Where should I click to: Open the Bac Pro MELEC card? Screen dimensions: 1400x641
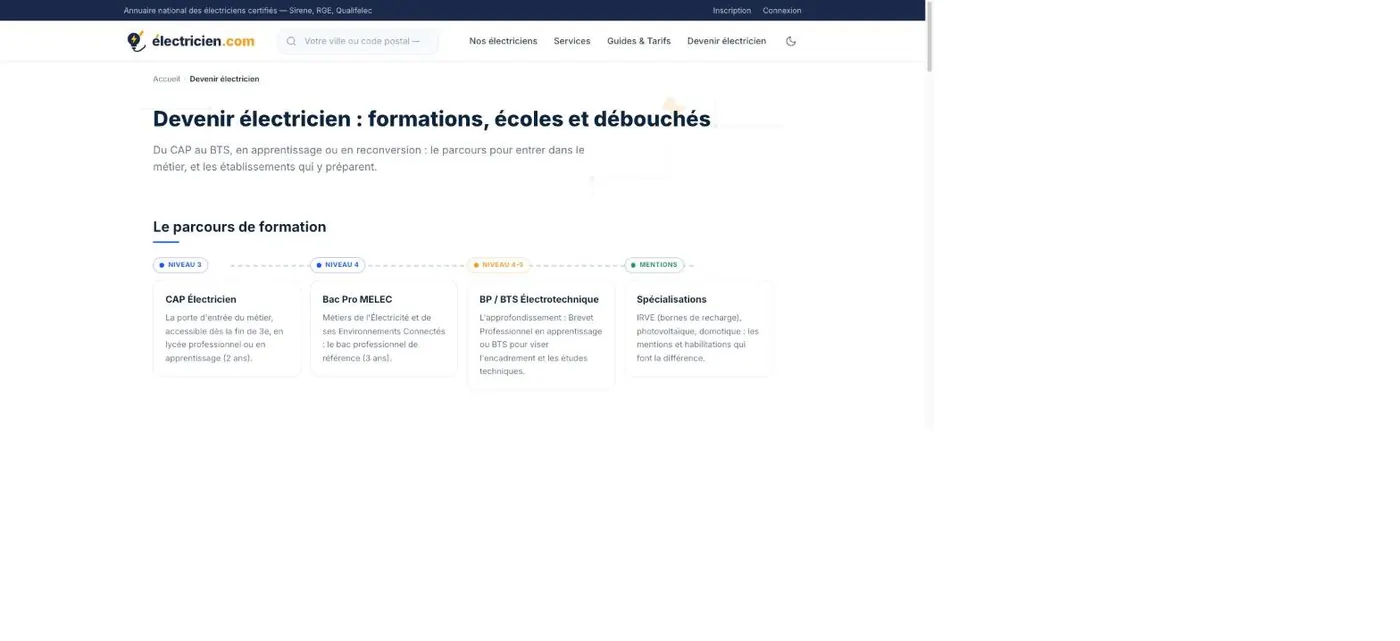pos(384,328)
